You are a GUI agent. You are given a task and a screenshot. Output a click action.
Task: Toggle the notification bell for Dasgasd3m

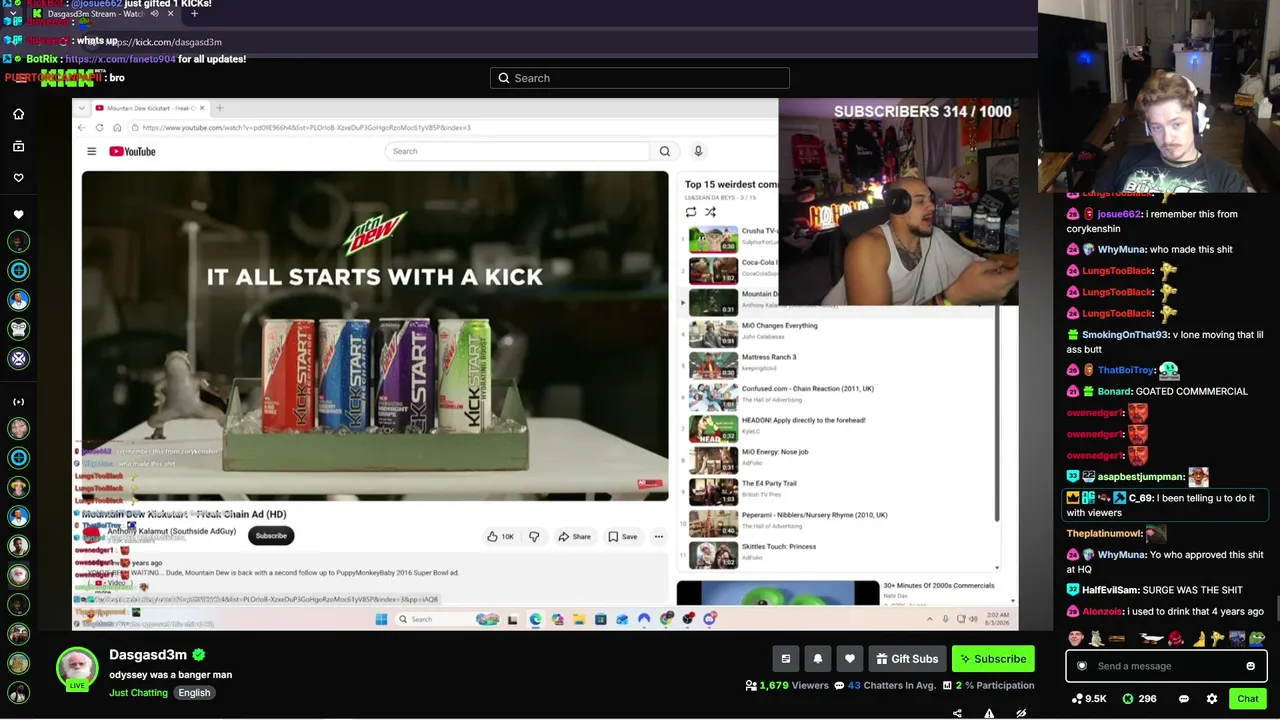[x=818, y=659]
